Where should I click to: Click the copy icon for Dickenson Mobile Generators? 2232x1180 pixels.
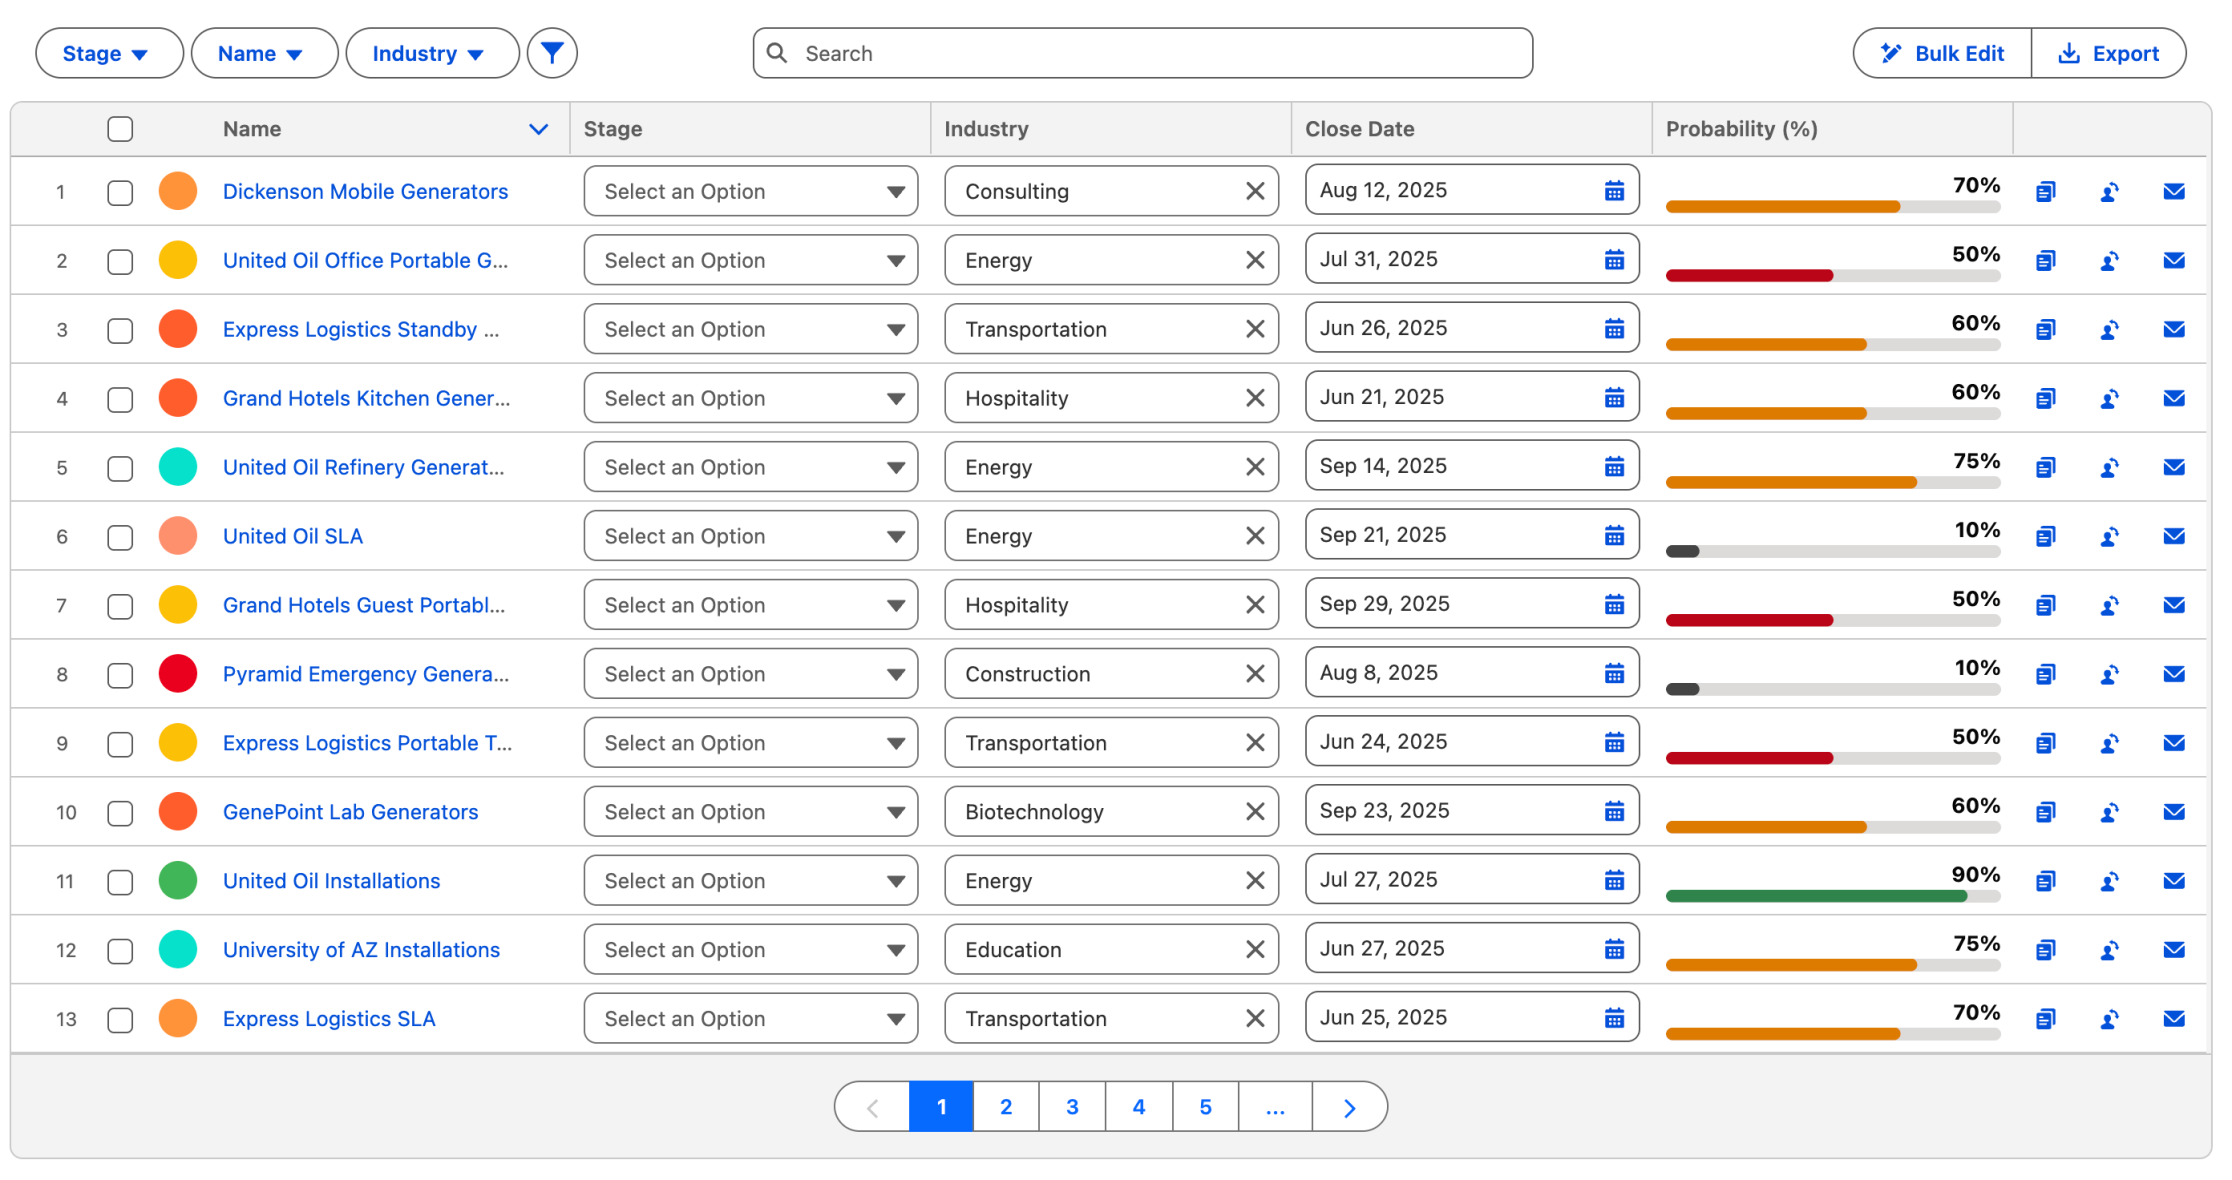(2045, 191)
